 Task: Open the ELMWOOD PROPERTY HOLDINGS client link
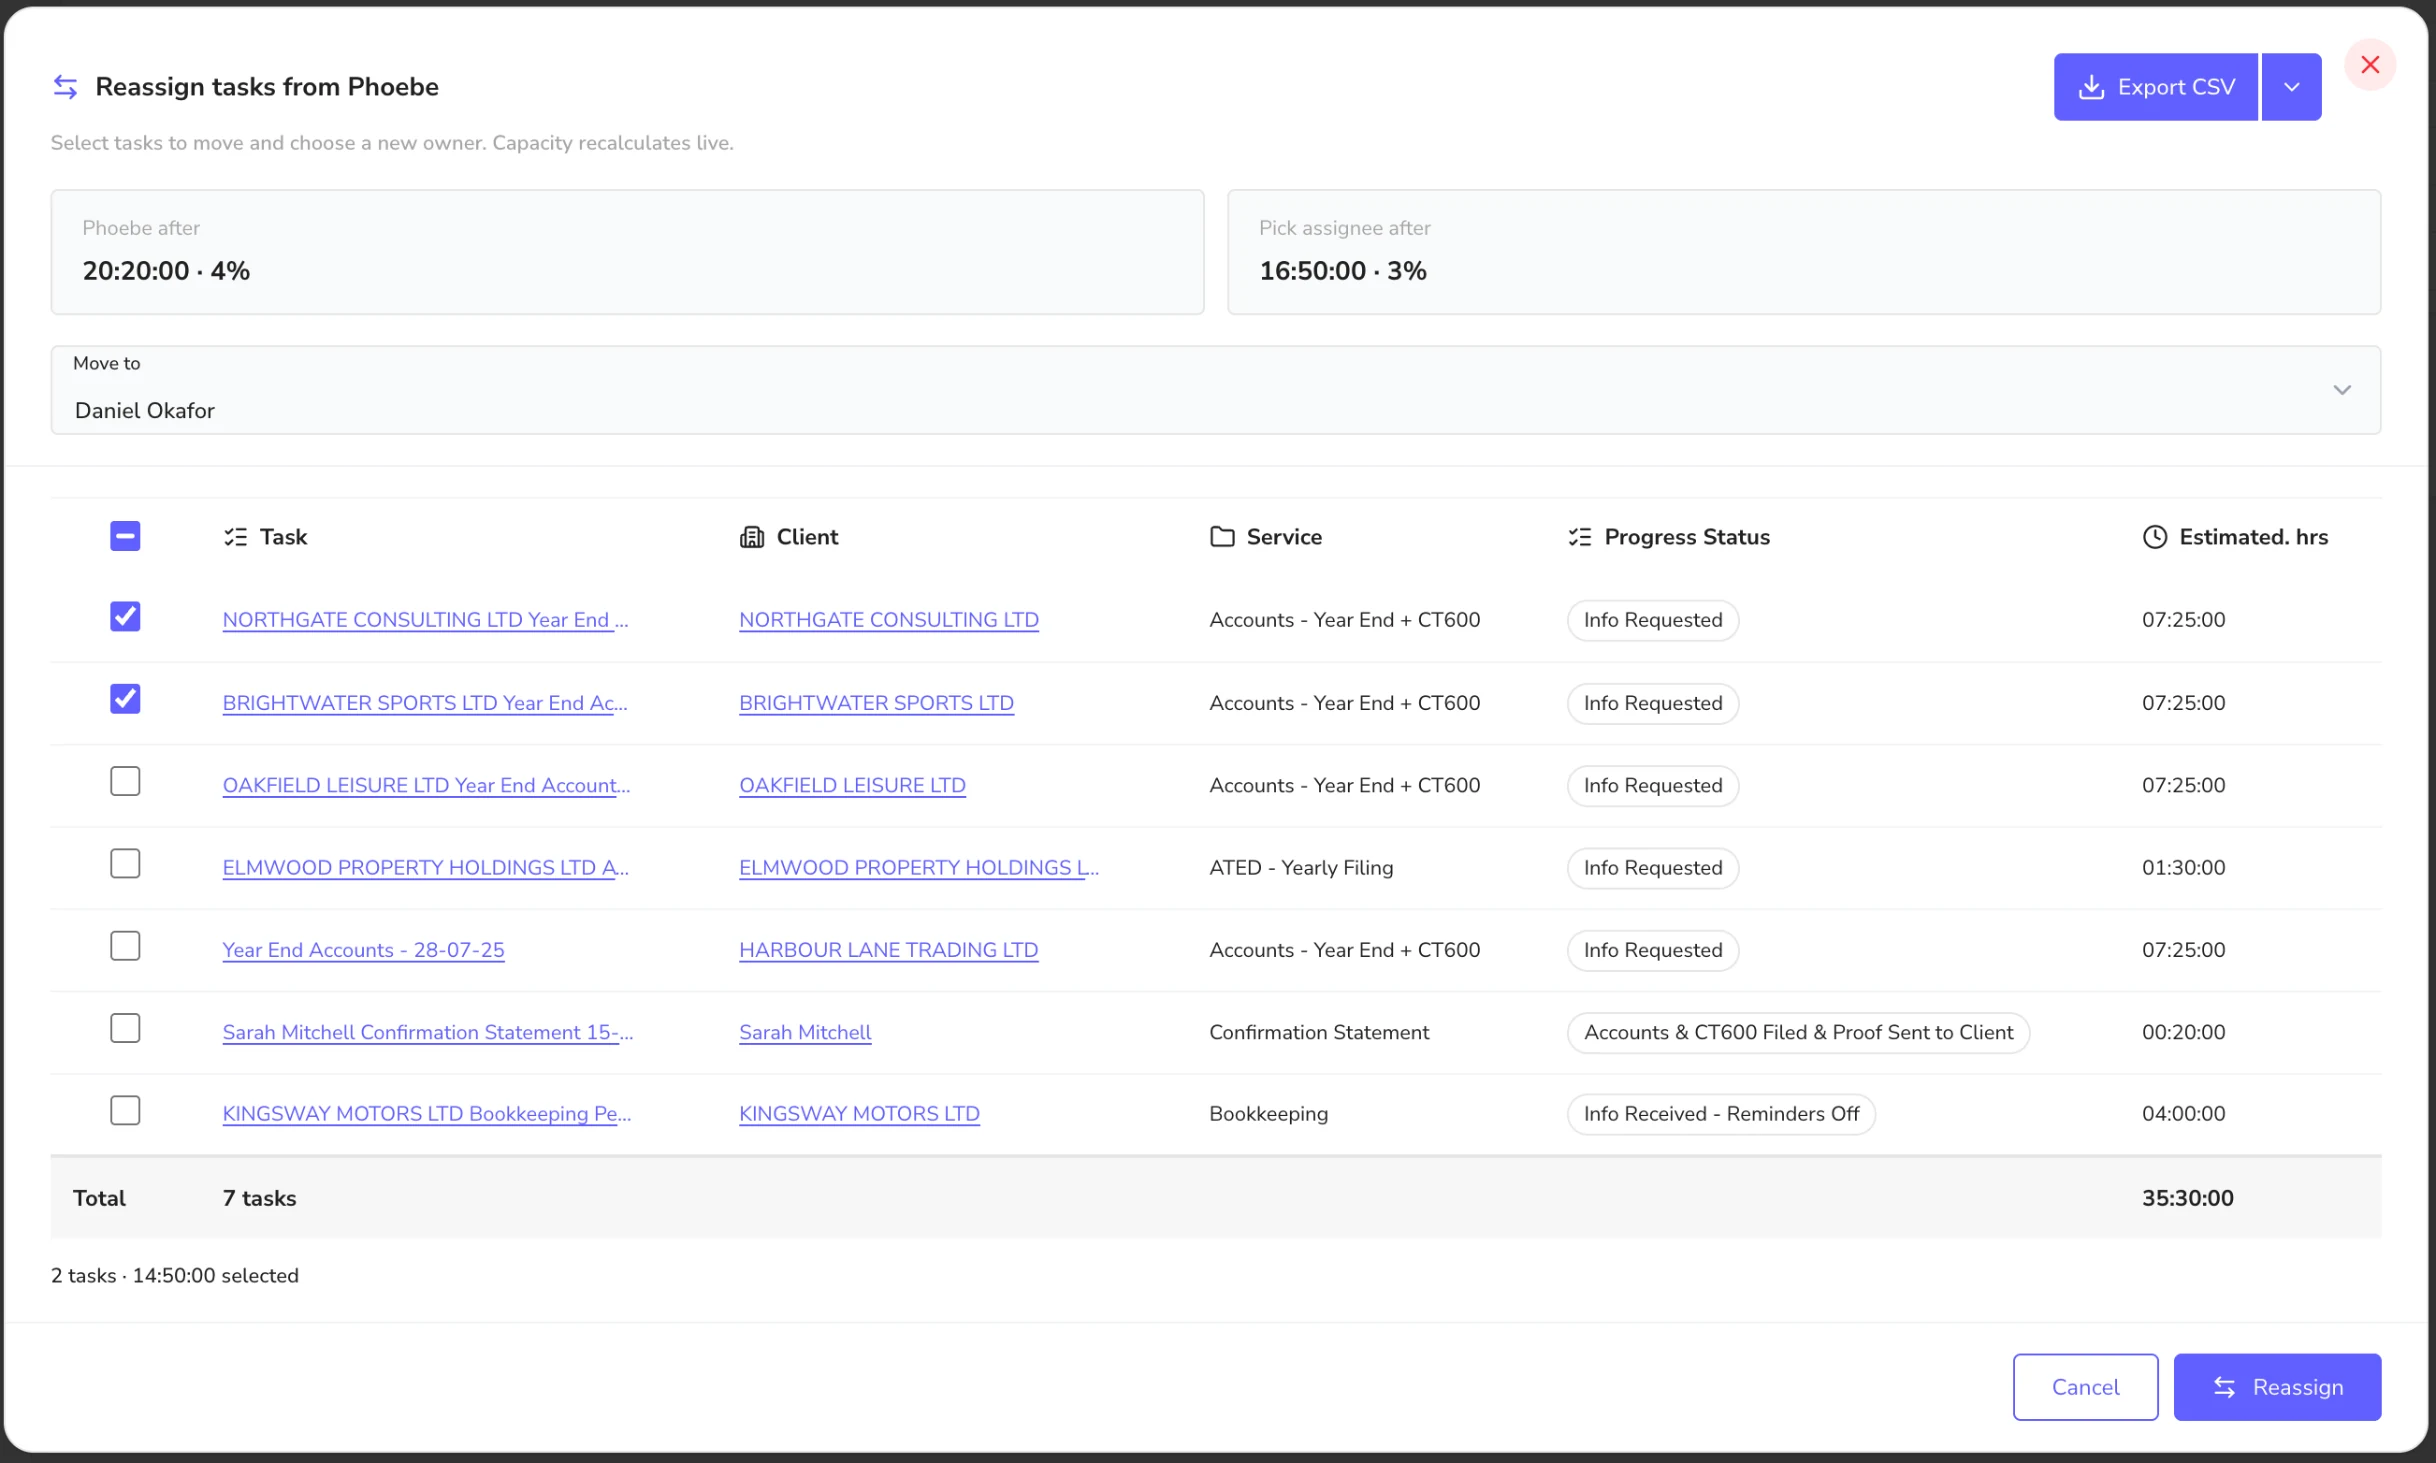(918, 868)
